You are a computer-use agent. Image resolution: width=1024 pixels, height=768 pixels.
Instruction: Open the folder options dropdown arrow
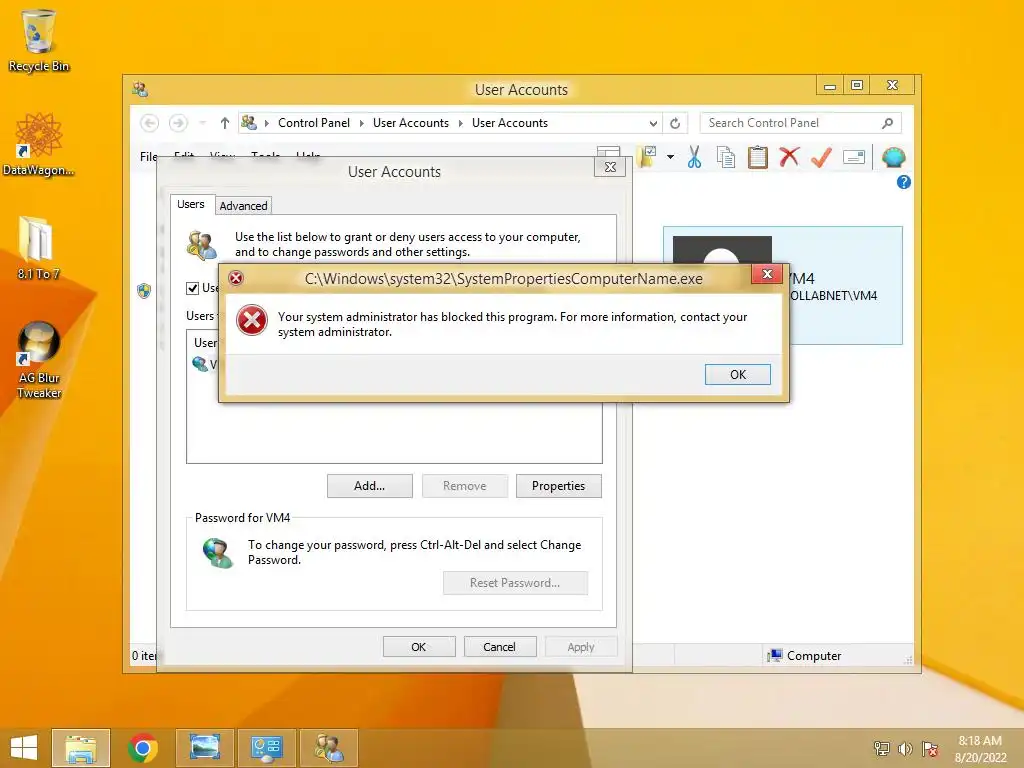point(670,157)
